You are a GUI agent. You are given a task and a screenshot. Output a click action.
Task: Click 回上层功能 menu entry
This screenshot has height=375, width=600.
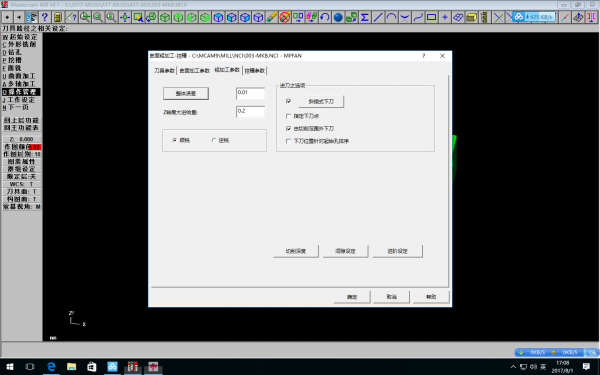(x=21, y=120)
